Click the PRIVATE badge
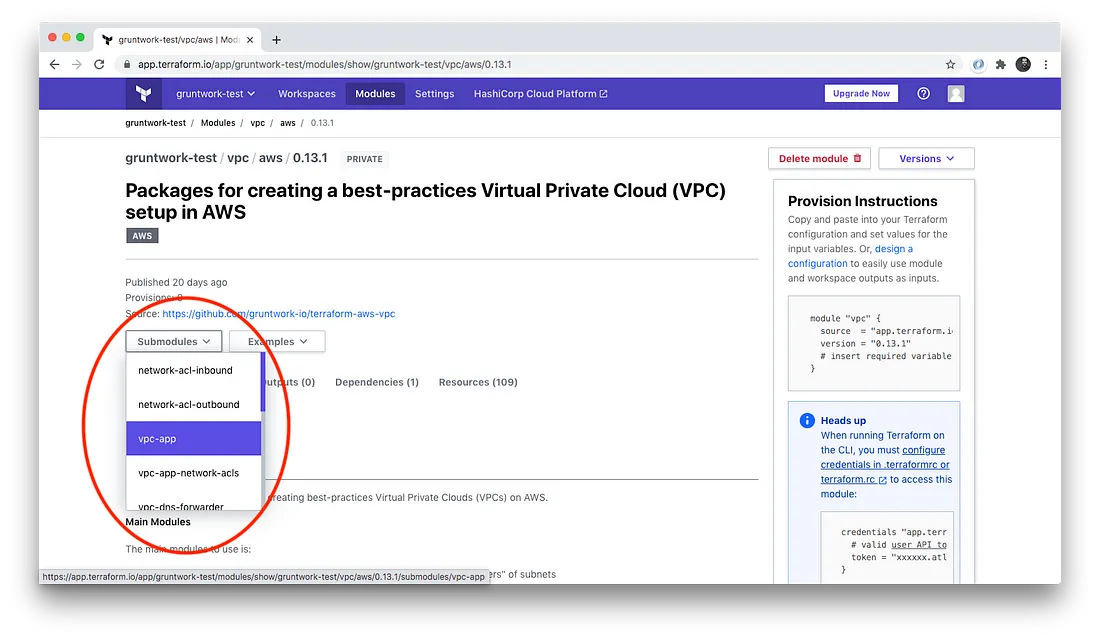Image resolution: width=1100 pixels, height=640 pixels. (x=364, y=159)
